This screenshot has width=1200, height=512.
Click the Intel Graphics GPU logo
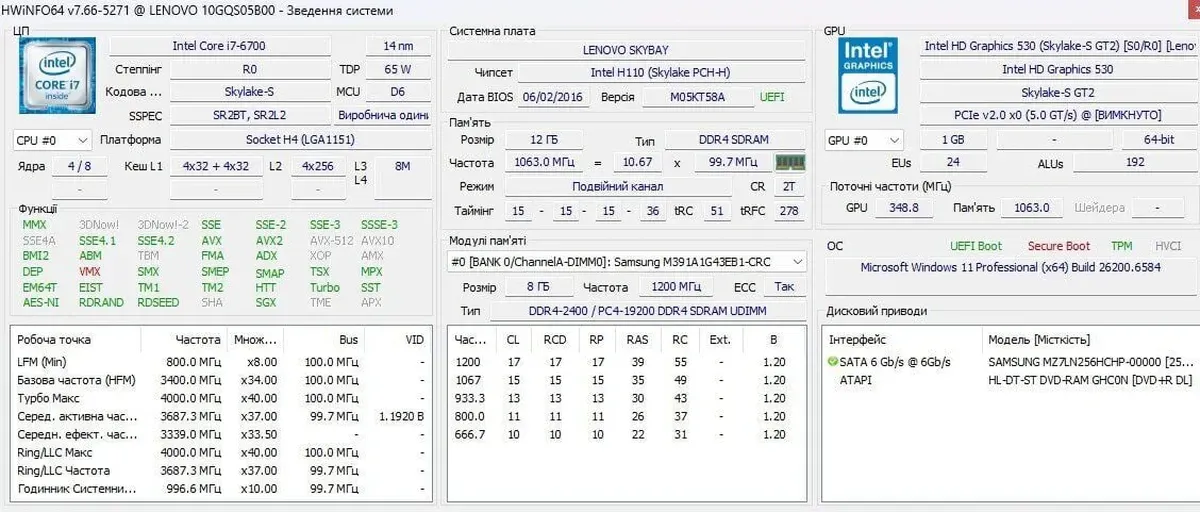[867, 74]
